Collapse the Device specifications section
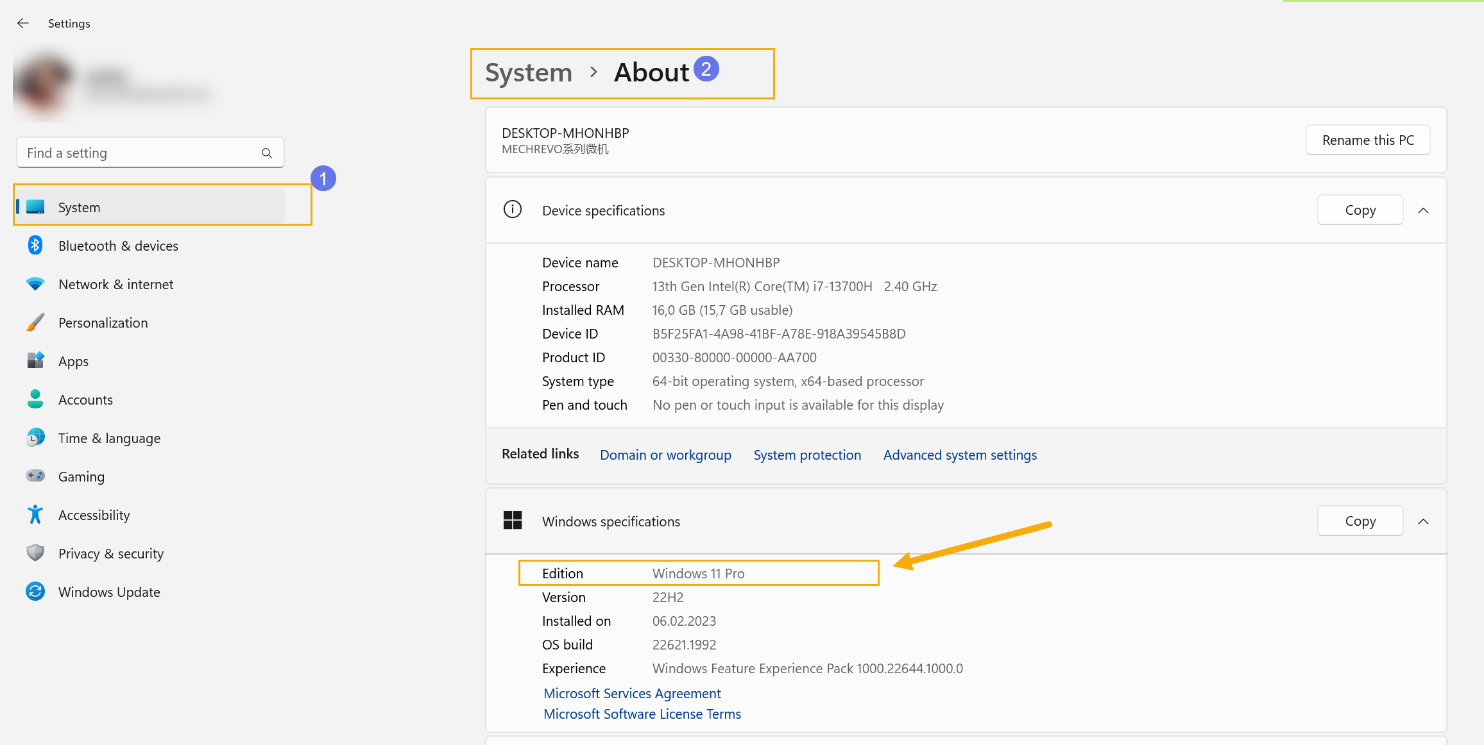 (1423, 210)
